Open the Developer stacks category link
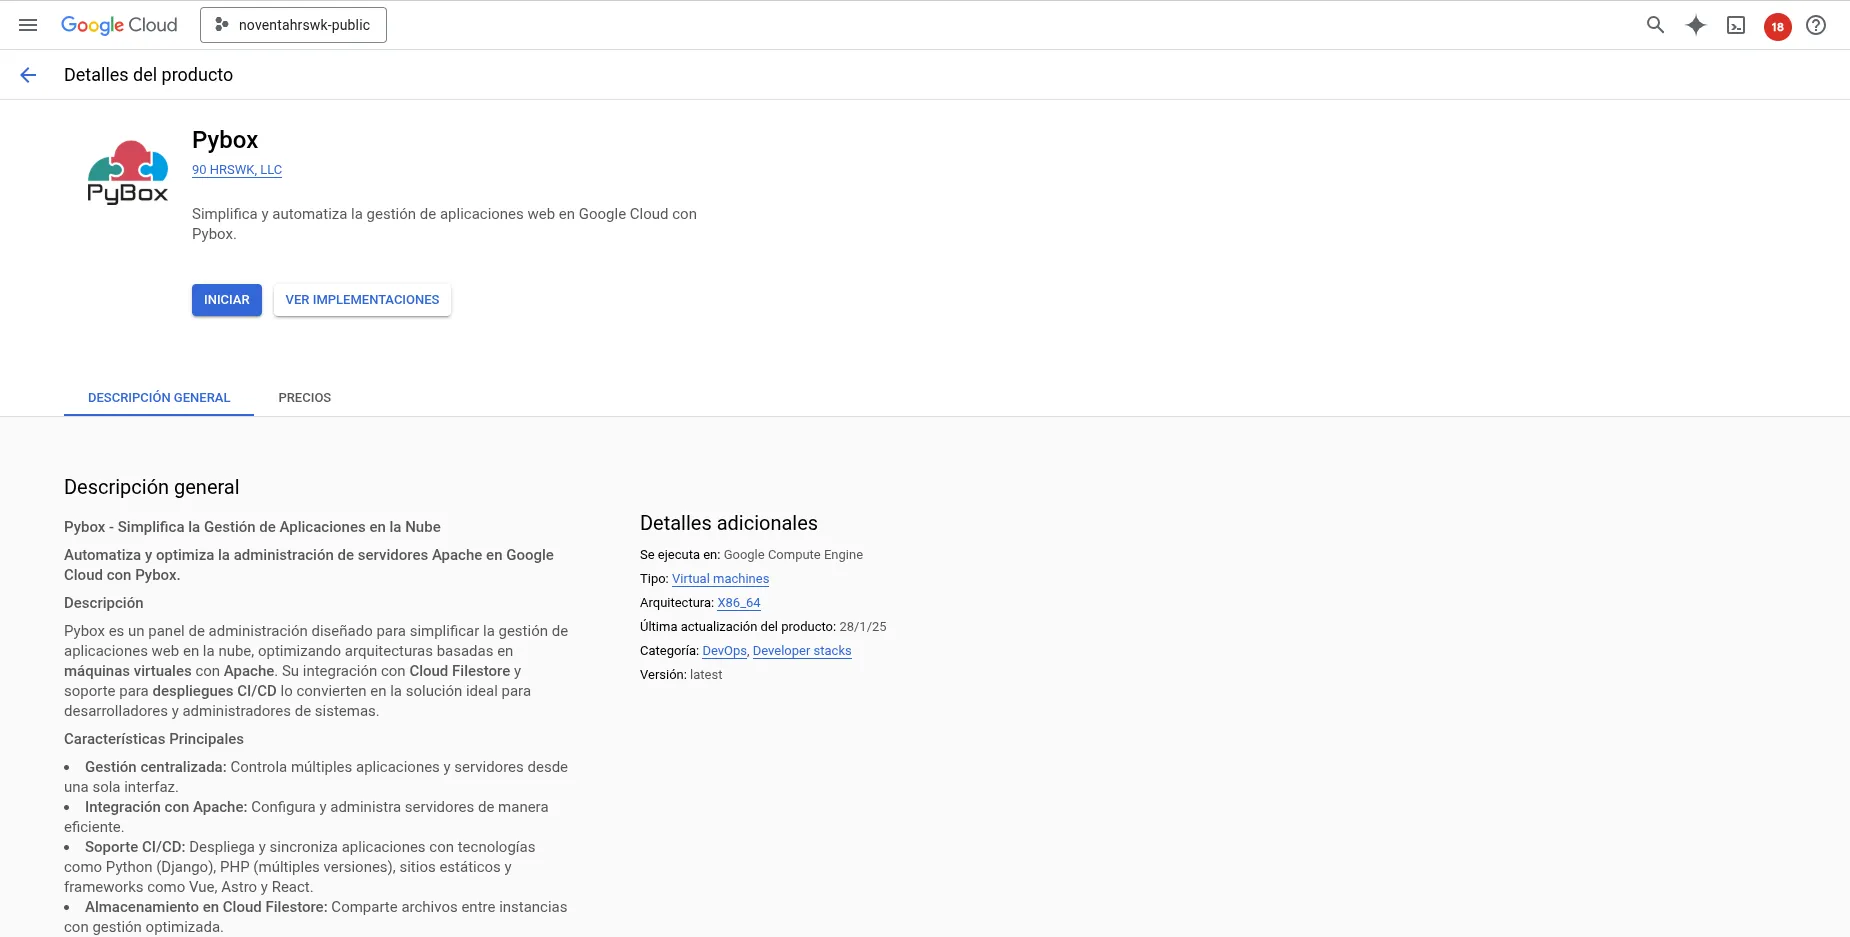Viewport: 1850px width, 937px height. tap(802, 651)
